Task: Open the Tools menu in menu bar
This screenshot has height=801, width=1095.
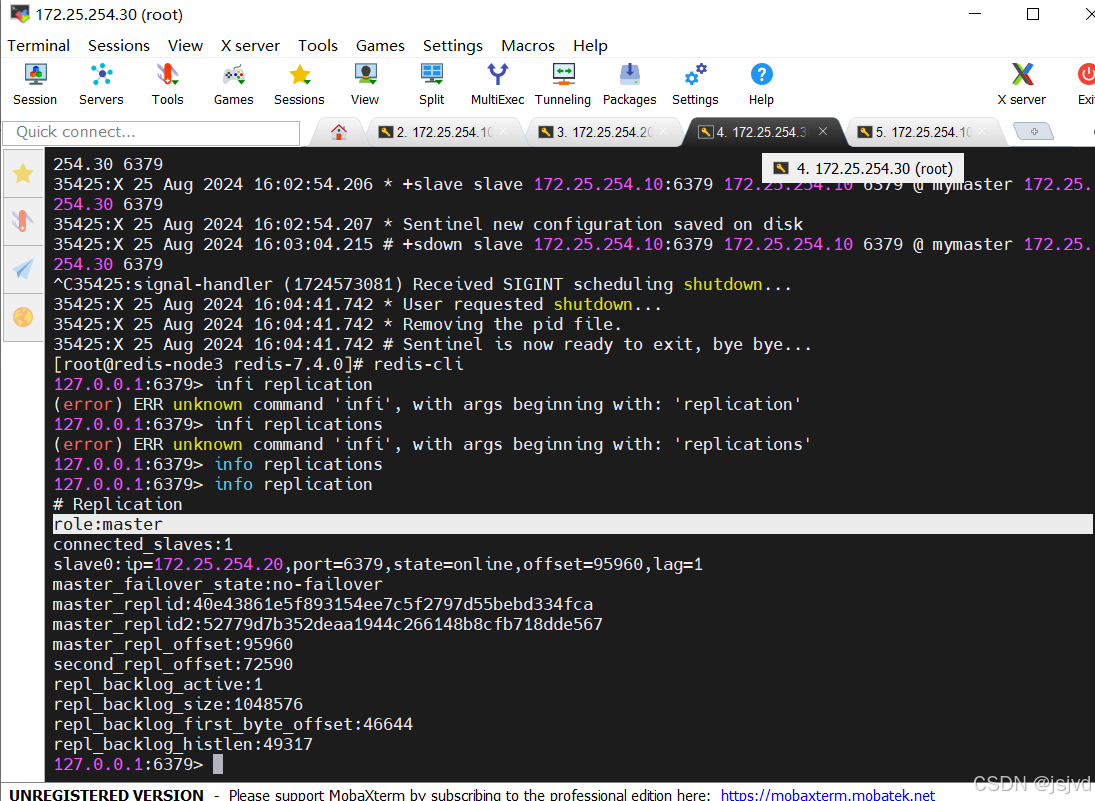Action: pyautogui.click(x=318, y=45)
